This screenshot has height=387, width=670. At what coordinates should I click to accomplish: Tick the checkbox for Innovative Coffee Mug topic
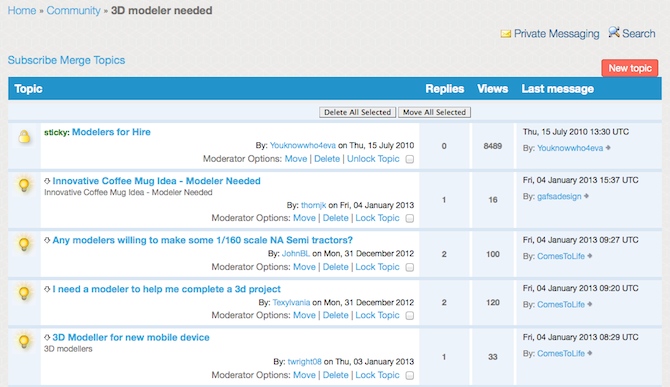point(409,219)
